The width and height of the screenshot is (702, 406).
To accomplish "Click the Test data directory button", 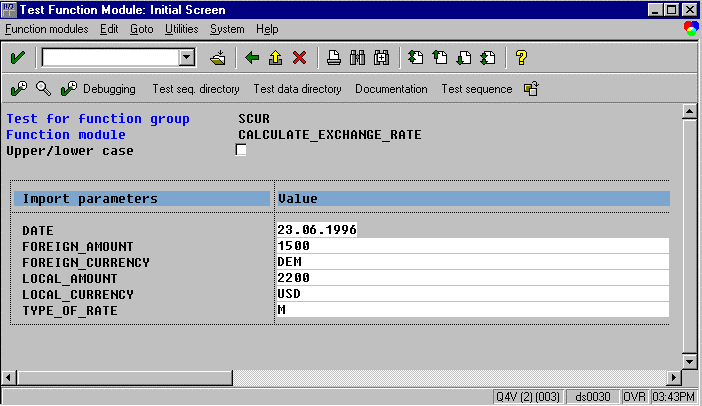I will (297, 89).
